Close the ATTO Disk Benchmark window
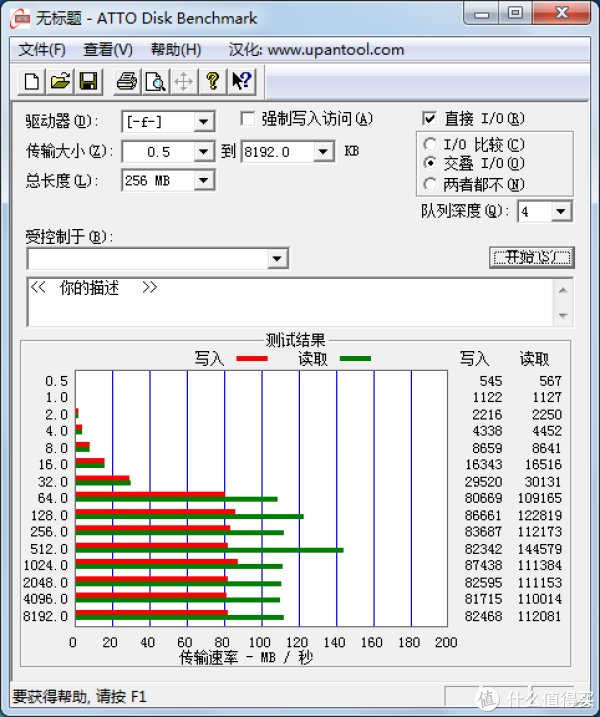Screen dimensions: 600x717 (562, 14)
